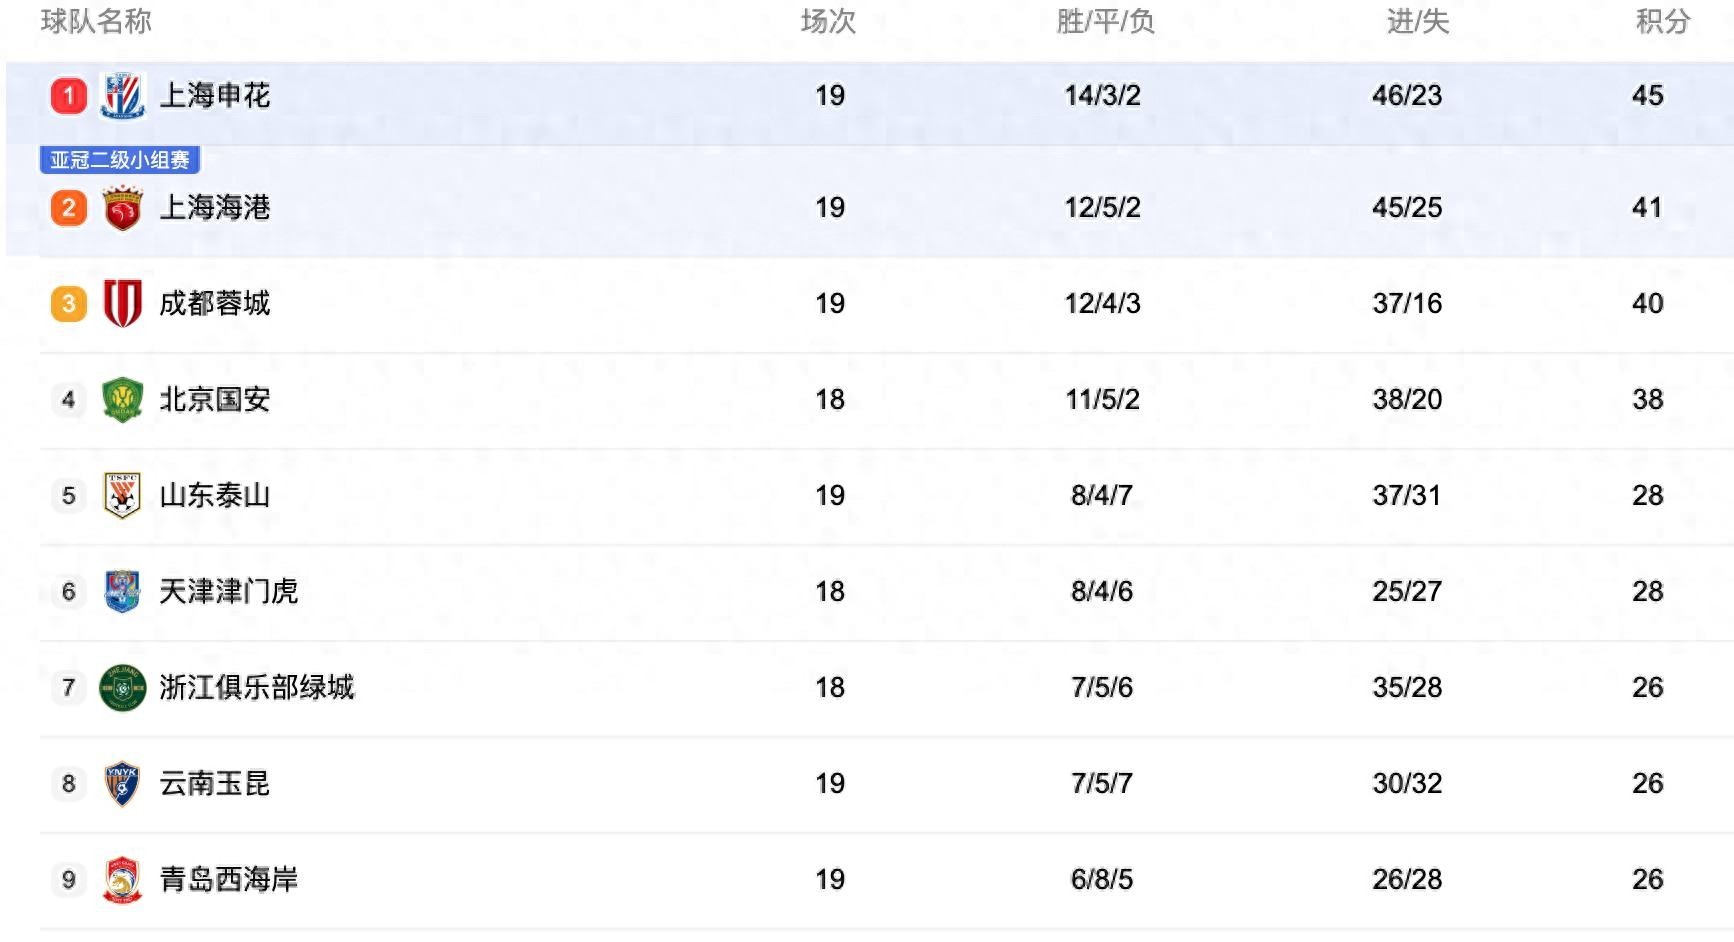Click the Shanghai Port club crest

click(x=123, y=208)
